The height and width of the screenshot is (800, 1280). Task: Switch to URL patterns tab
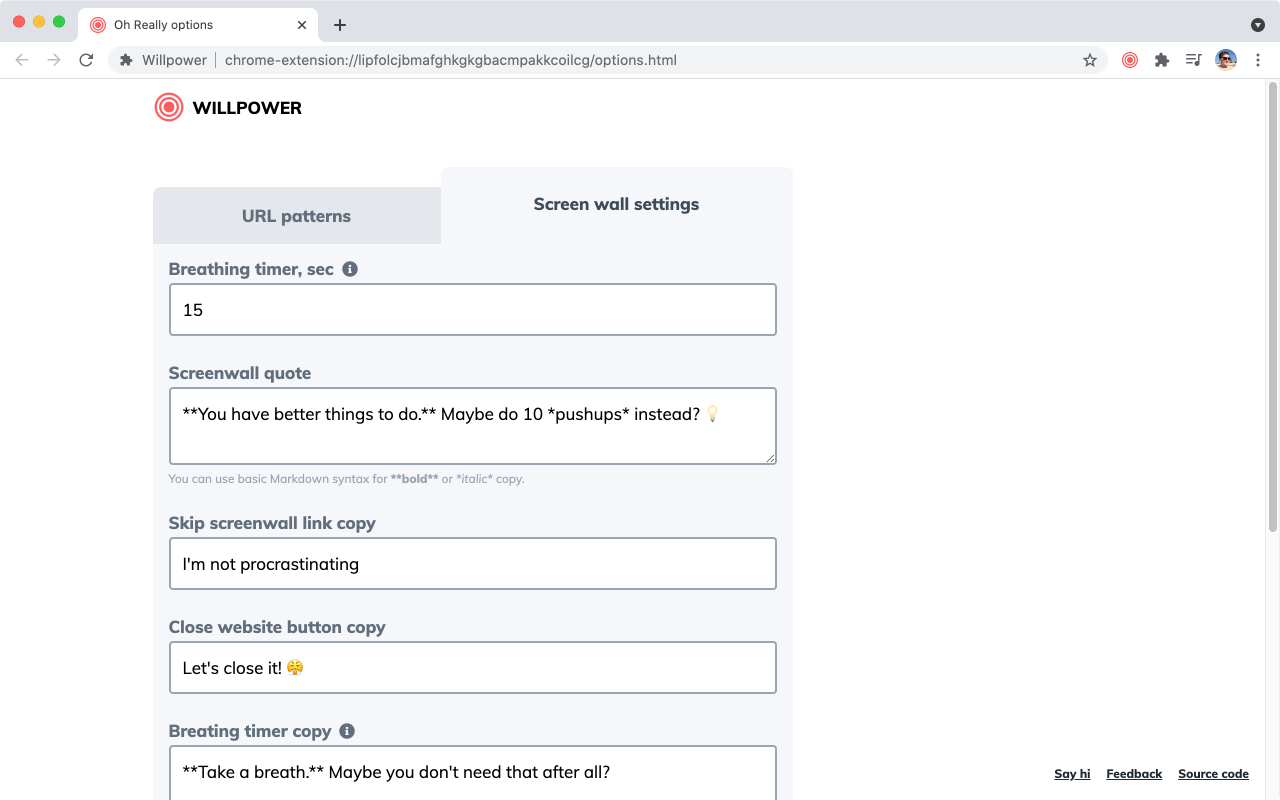click(x=296, y=216)
